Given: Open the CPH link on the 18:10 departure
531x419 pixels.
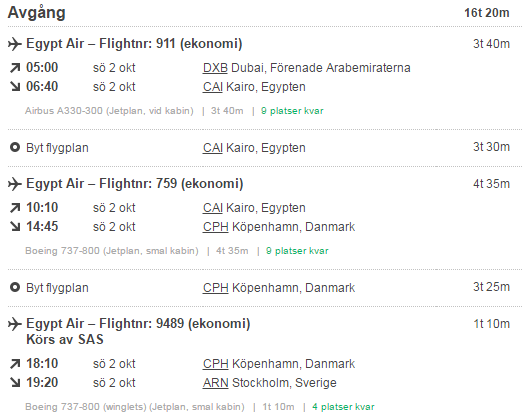Looking at the screenshot, I should (216, 364).
